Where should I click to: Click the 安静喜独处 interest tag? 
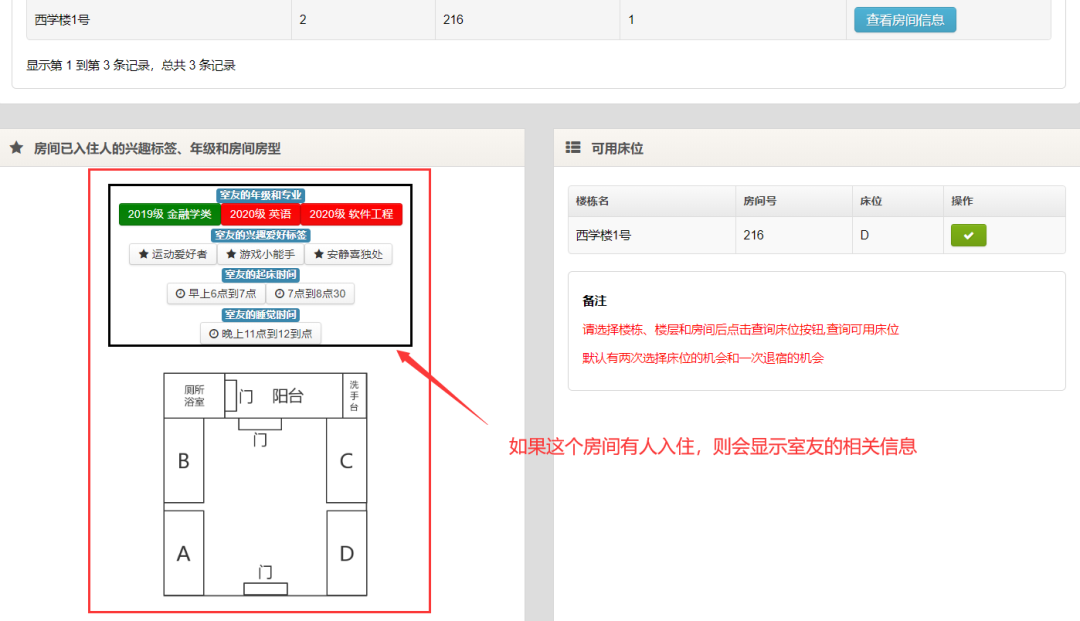349,254
